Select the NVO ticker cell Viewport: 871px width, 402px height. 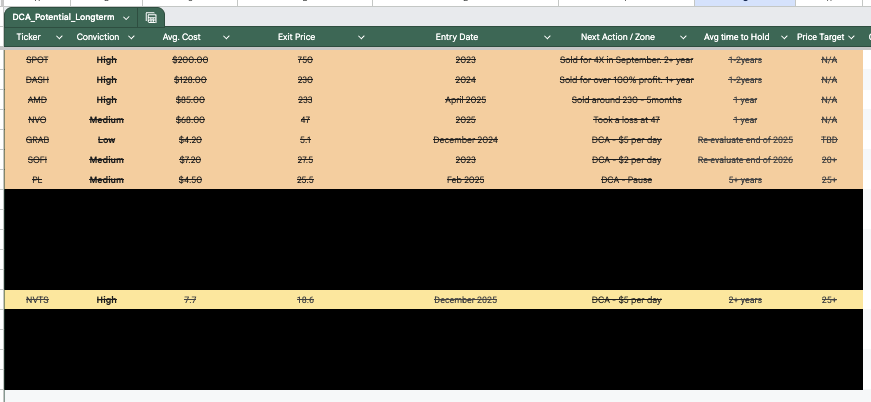click(38, 120)
